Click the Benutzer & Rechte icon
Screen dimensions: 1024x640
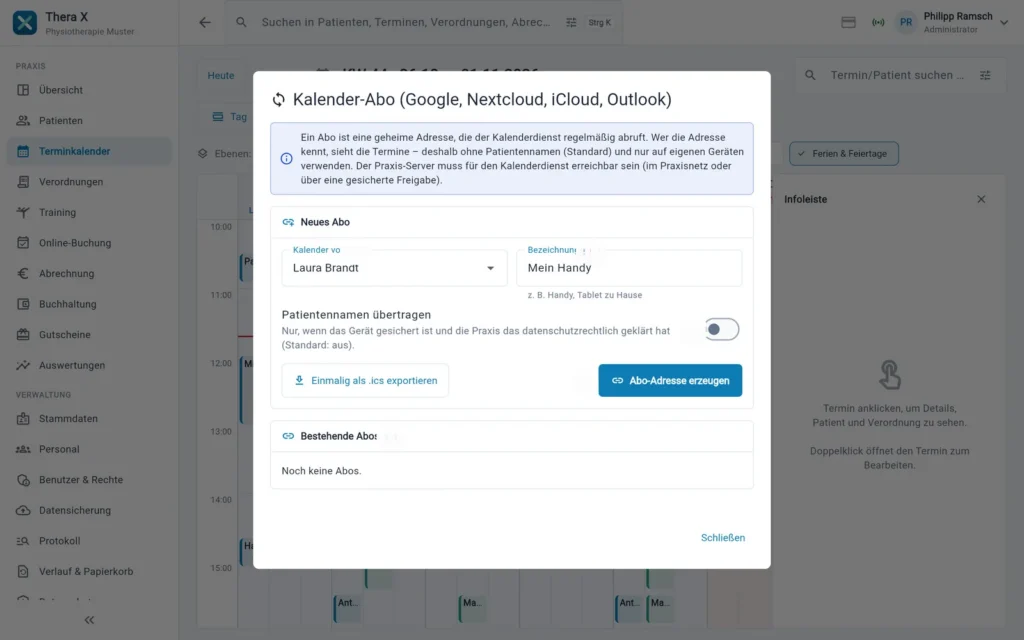click(x=23, y=480)
